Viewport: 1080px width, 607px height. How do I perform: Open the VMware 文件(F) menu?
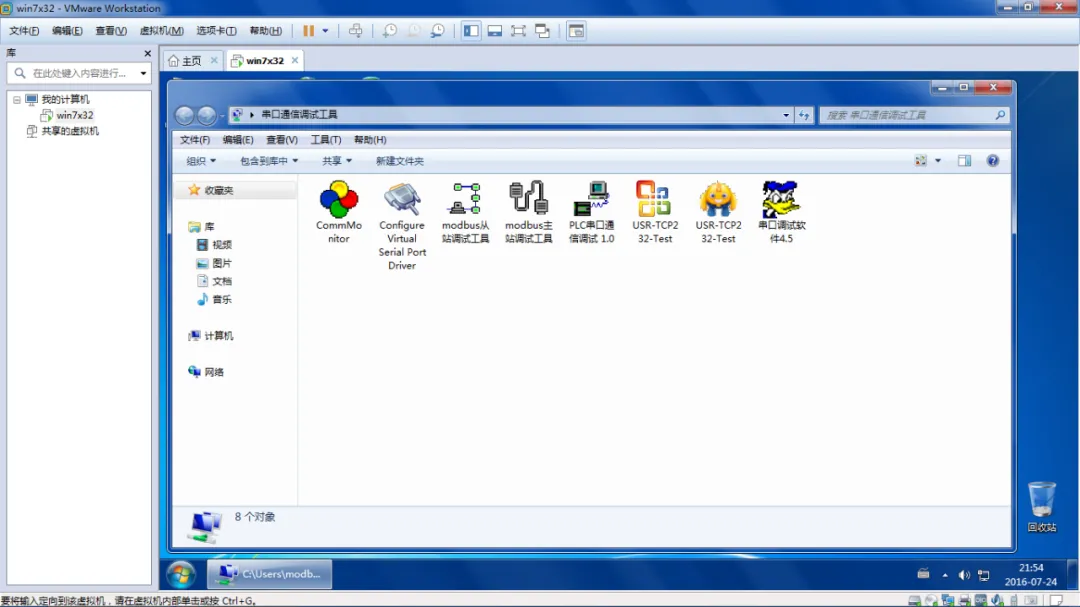23,30
